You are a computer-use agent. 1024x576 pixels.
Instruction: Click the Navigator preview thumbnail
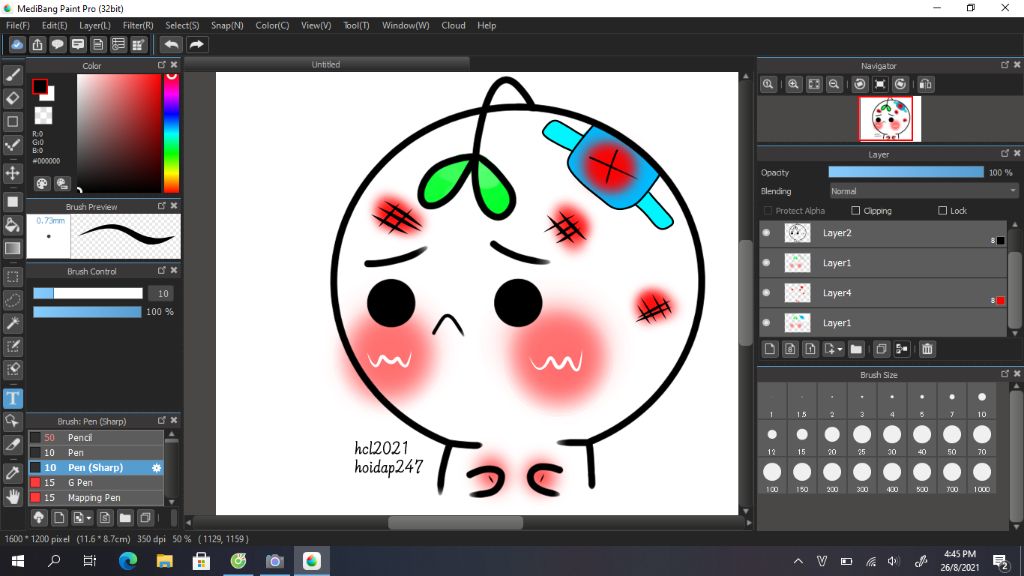click(889, 119)
